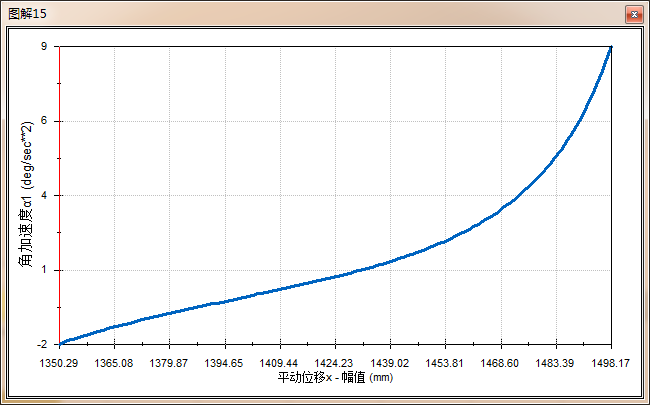
Task: Click the y-axis value 6
Action: pos(44,121)
